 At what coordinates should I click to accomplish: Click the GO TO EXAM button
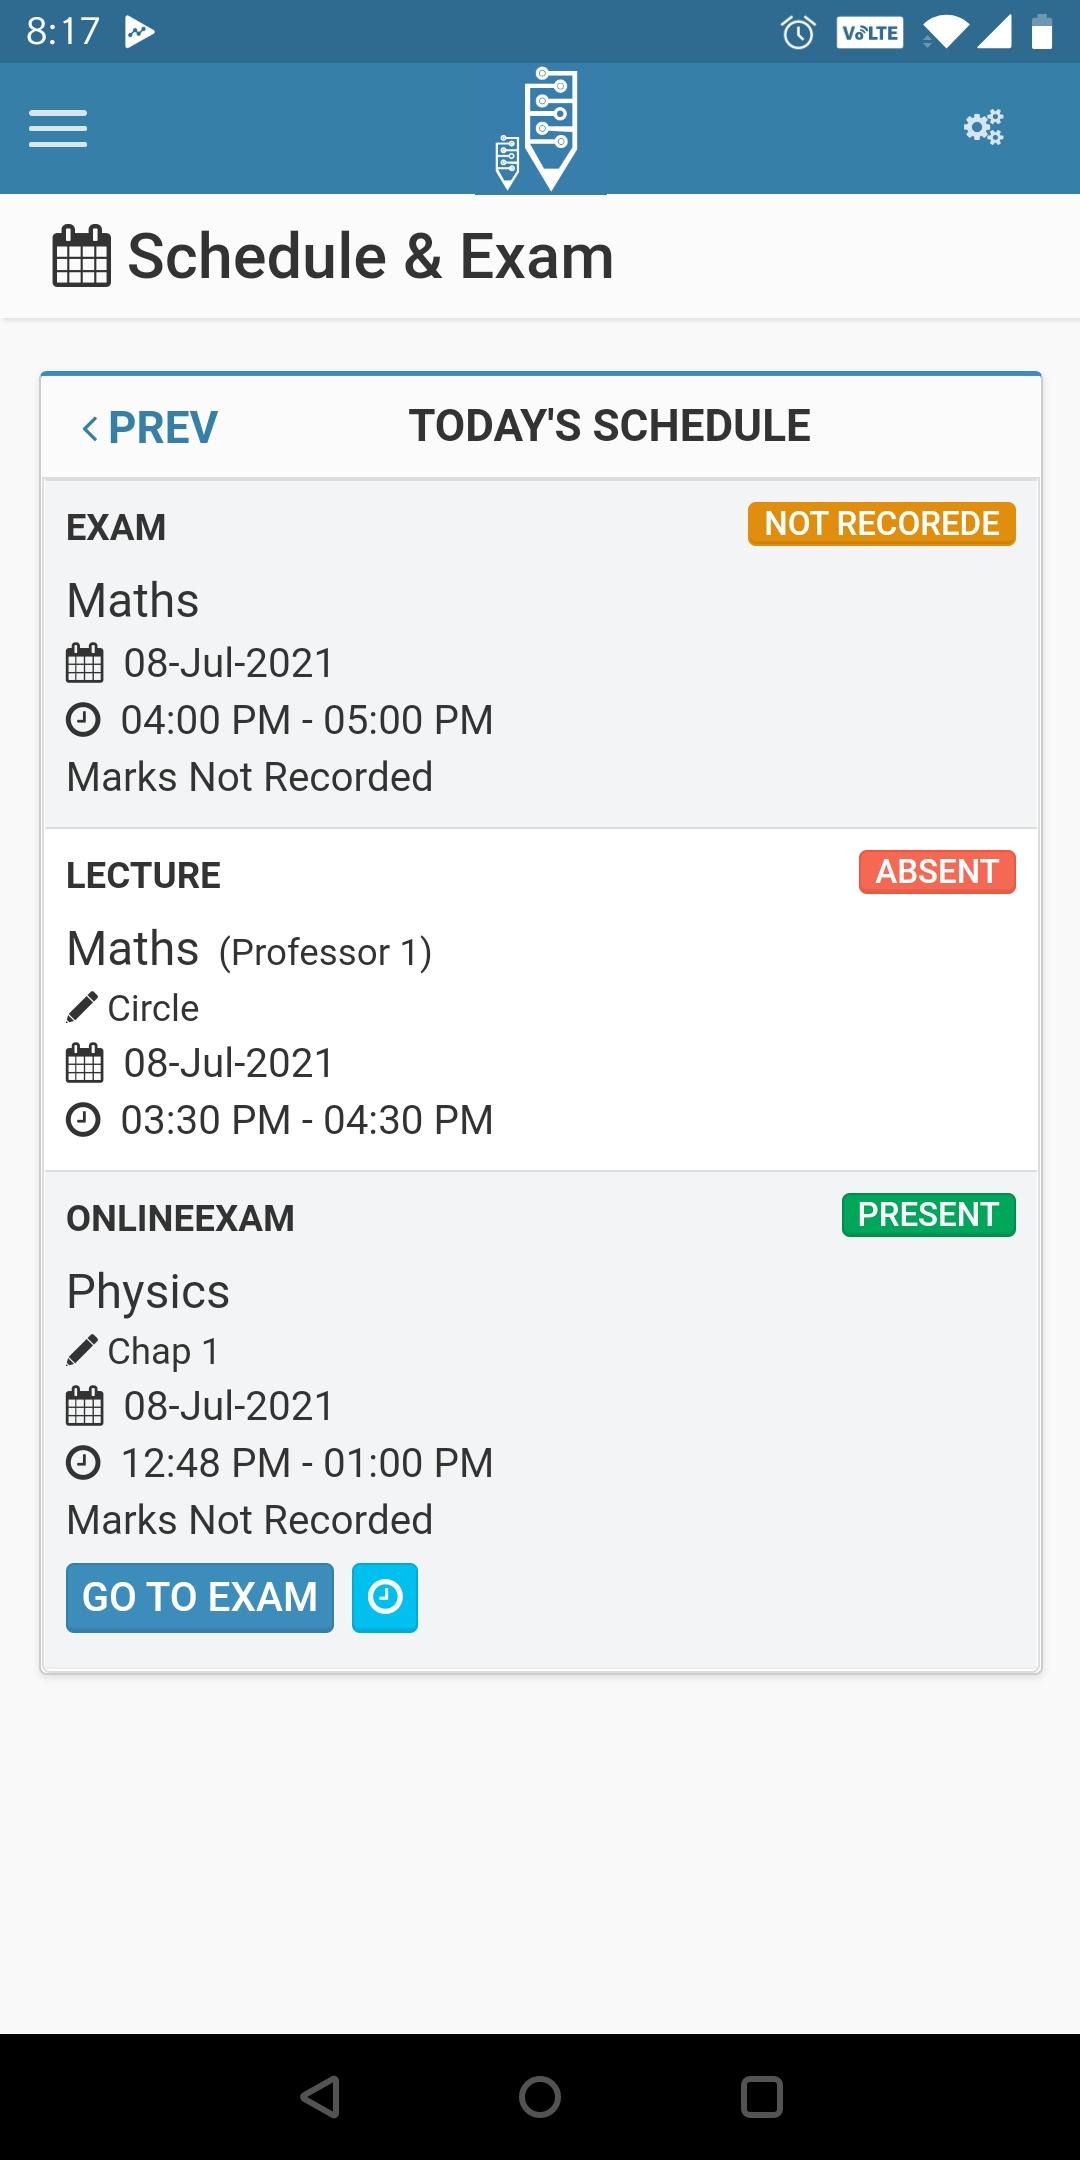[200, 1597]
